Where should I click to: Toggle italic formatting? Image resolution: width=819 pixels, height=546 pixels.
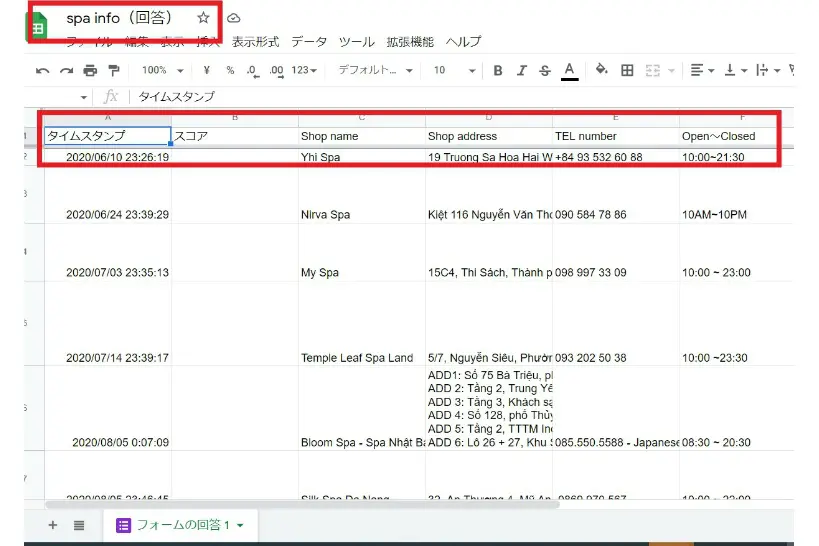click(x=521, y=71)
